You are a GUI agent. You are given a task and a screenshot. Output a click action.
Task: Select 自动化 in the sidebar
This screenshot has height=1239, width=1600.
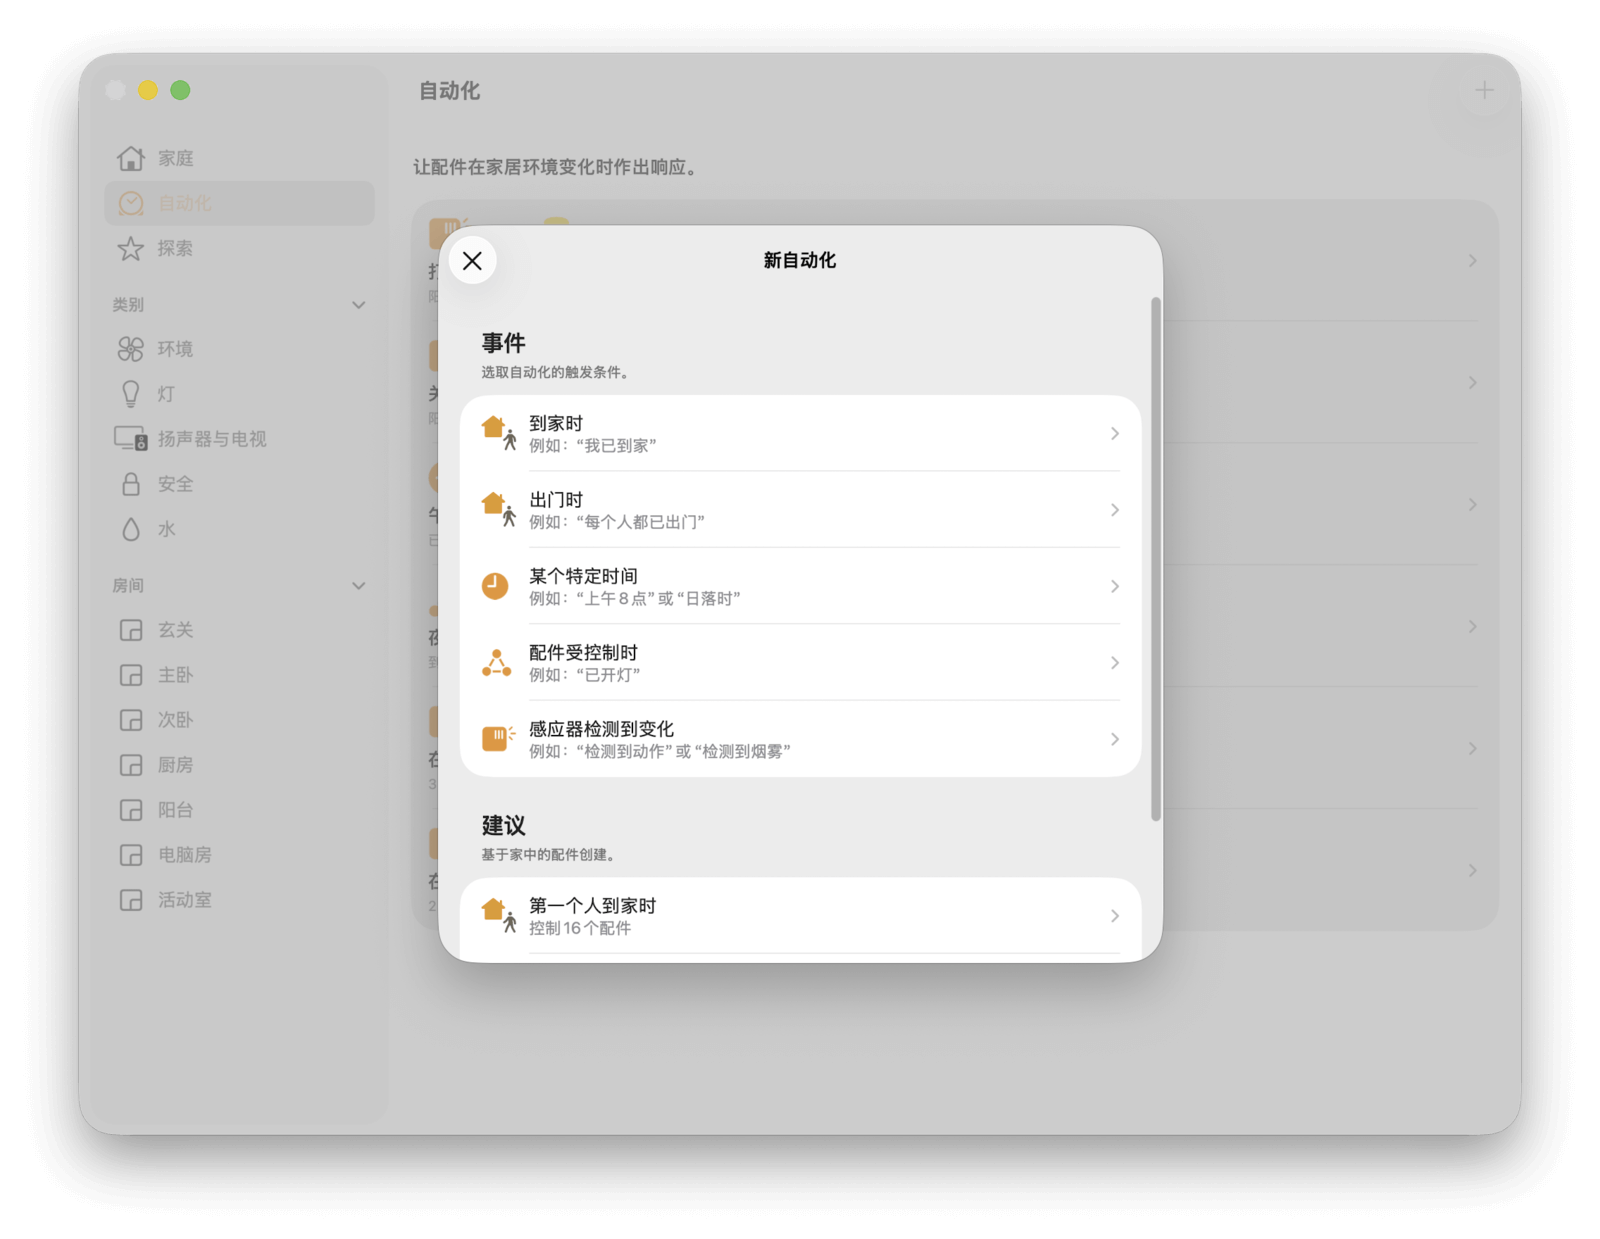pos(239,203)
